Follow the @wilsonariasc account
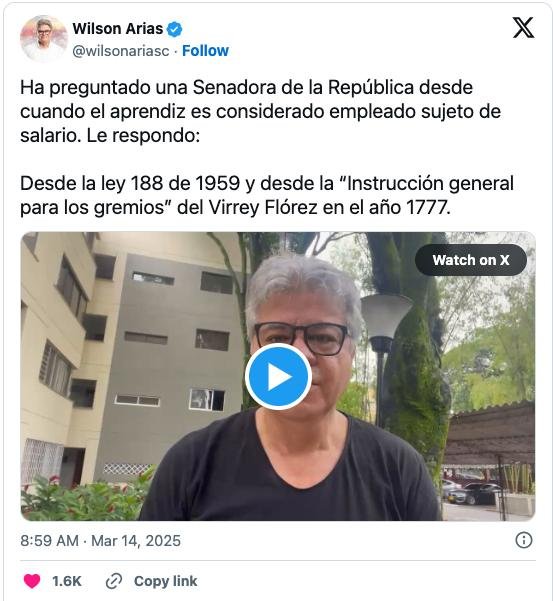 pos(205,51)
